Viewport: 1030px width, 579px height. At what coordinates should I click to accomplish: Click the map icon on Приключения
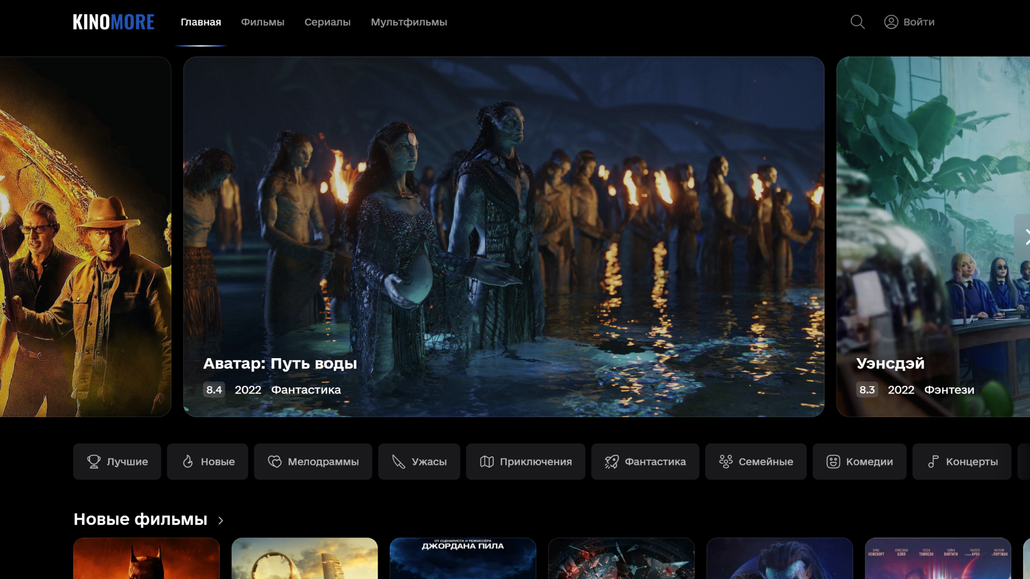point(487,462)
